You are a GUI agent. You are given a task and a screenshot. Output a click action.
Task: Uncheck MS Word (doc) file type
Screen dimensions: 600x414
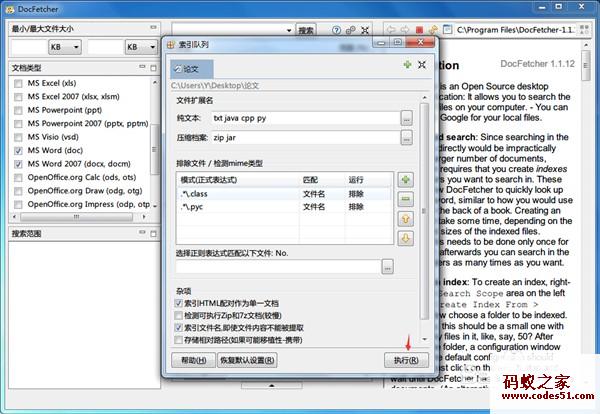click(18, 151)
